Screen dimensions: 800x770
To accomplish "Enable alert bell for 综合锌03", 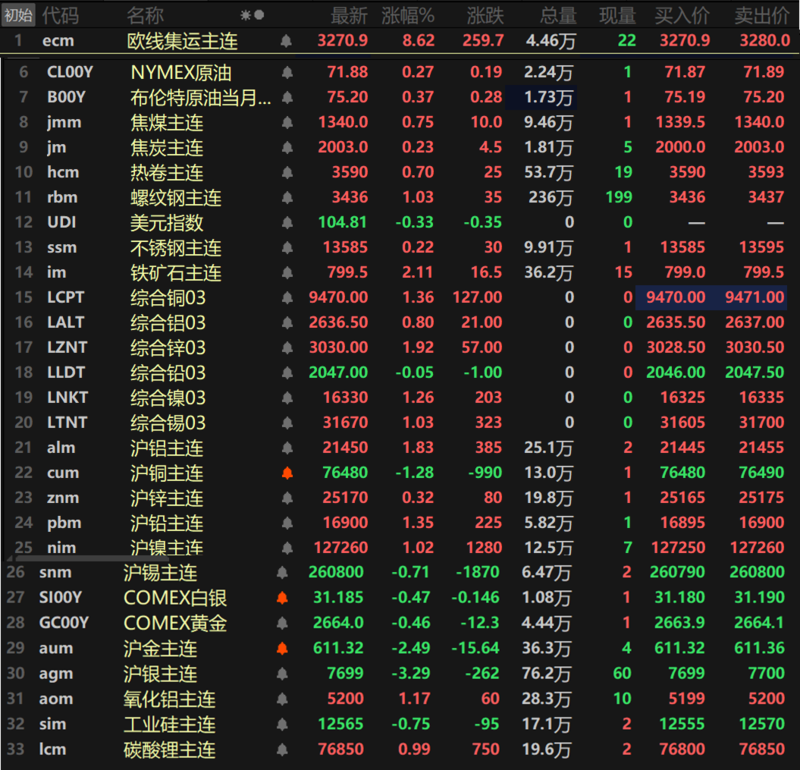I will click(287, 347).
